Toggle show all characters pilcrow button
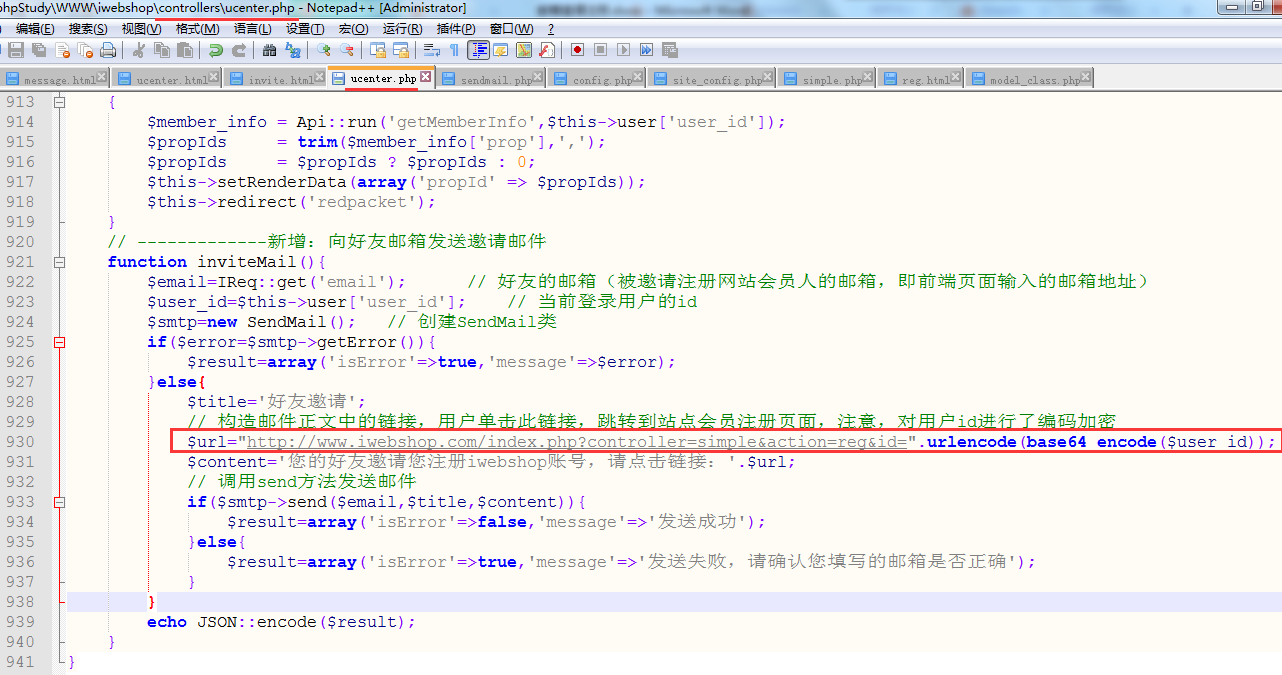The image size is (1282, 675). click(x=454, y=50)
